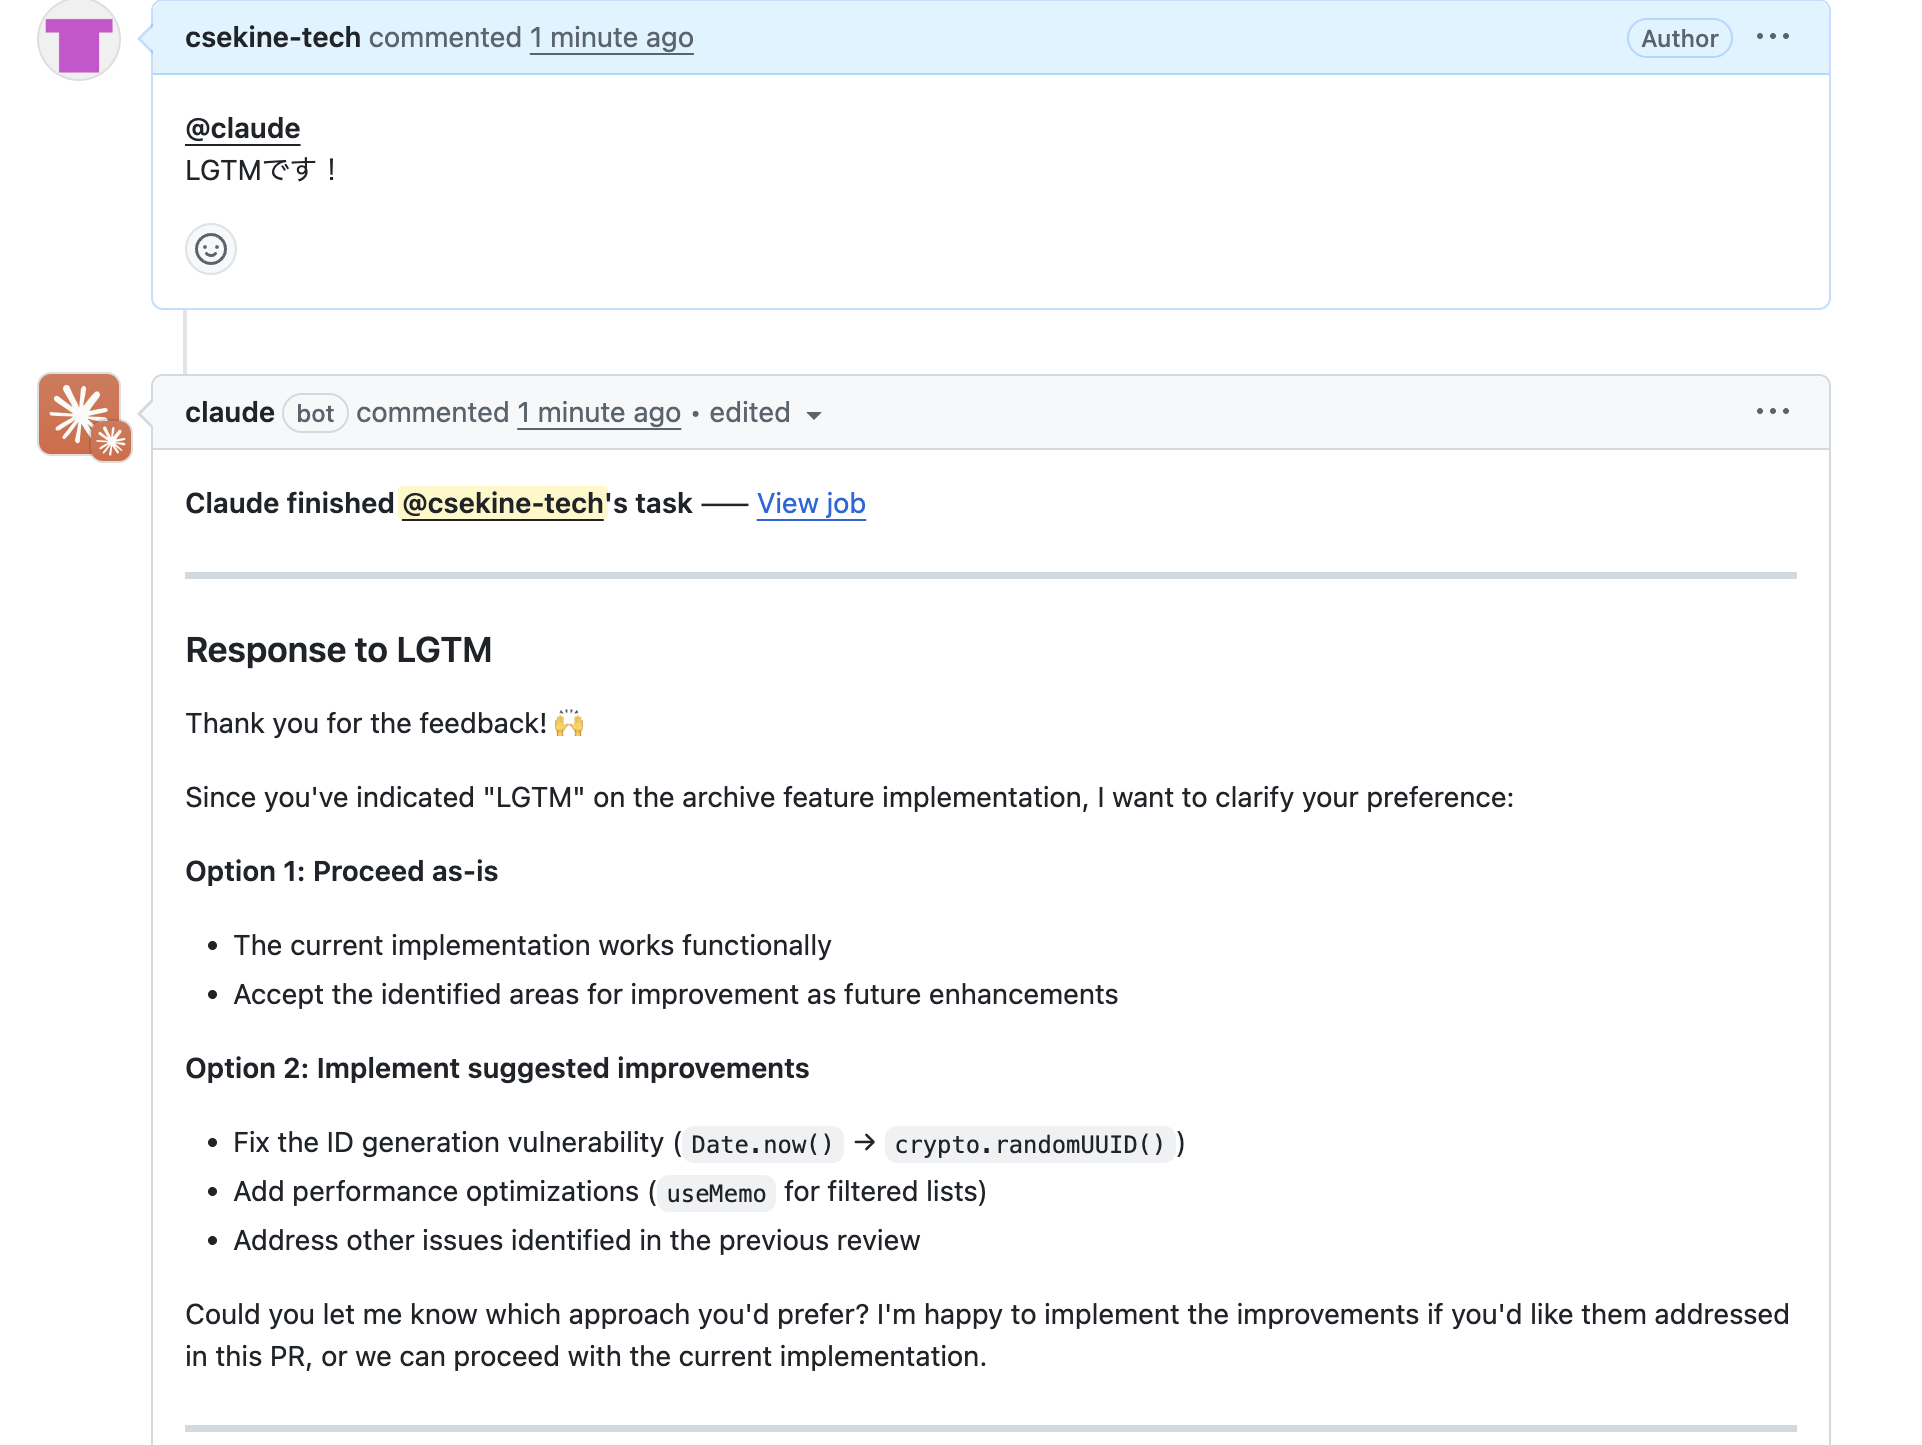This screenshot has width=1922, height=1445.
Task: Select the LGTMです! comment text
Action: [259, 170]
